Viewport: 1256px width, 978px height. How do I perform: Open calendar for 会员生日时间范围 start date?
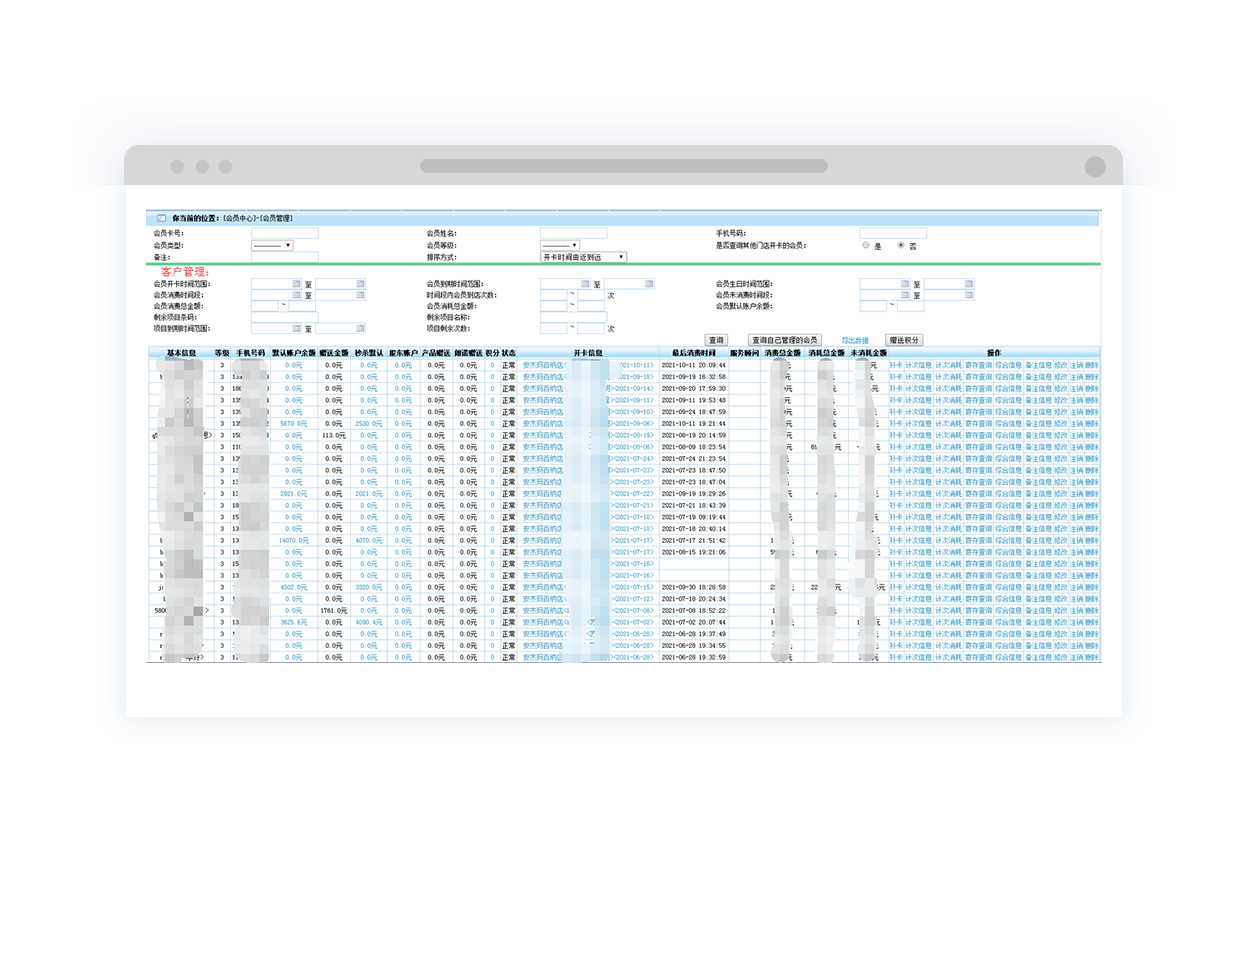tap(905, 284)
